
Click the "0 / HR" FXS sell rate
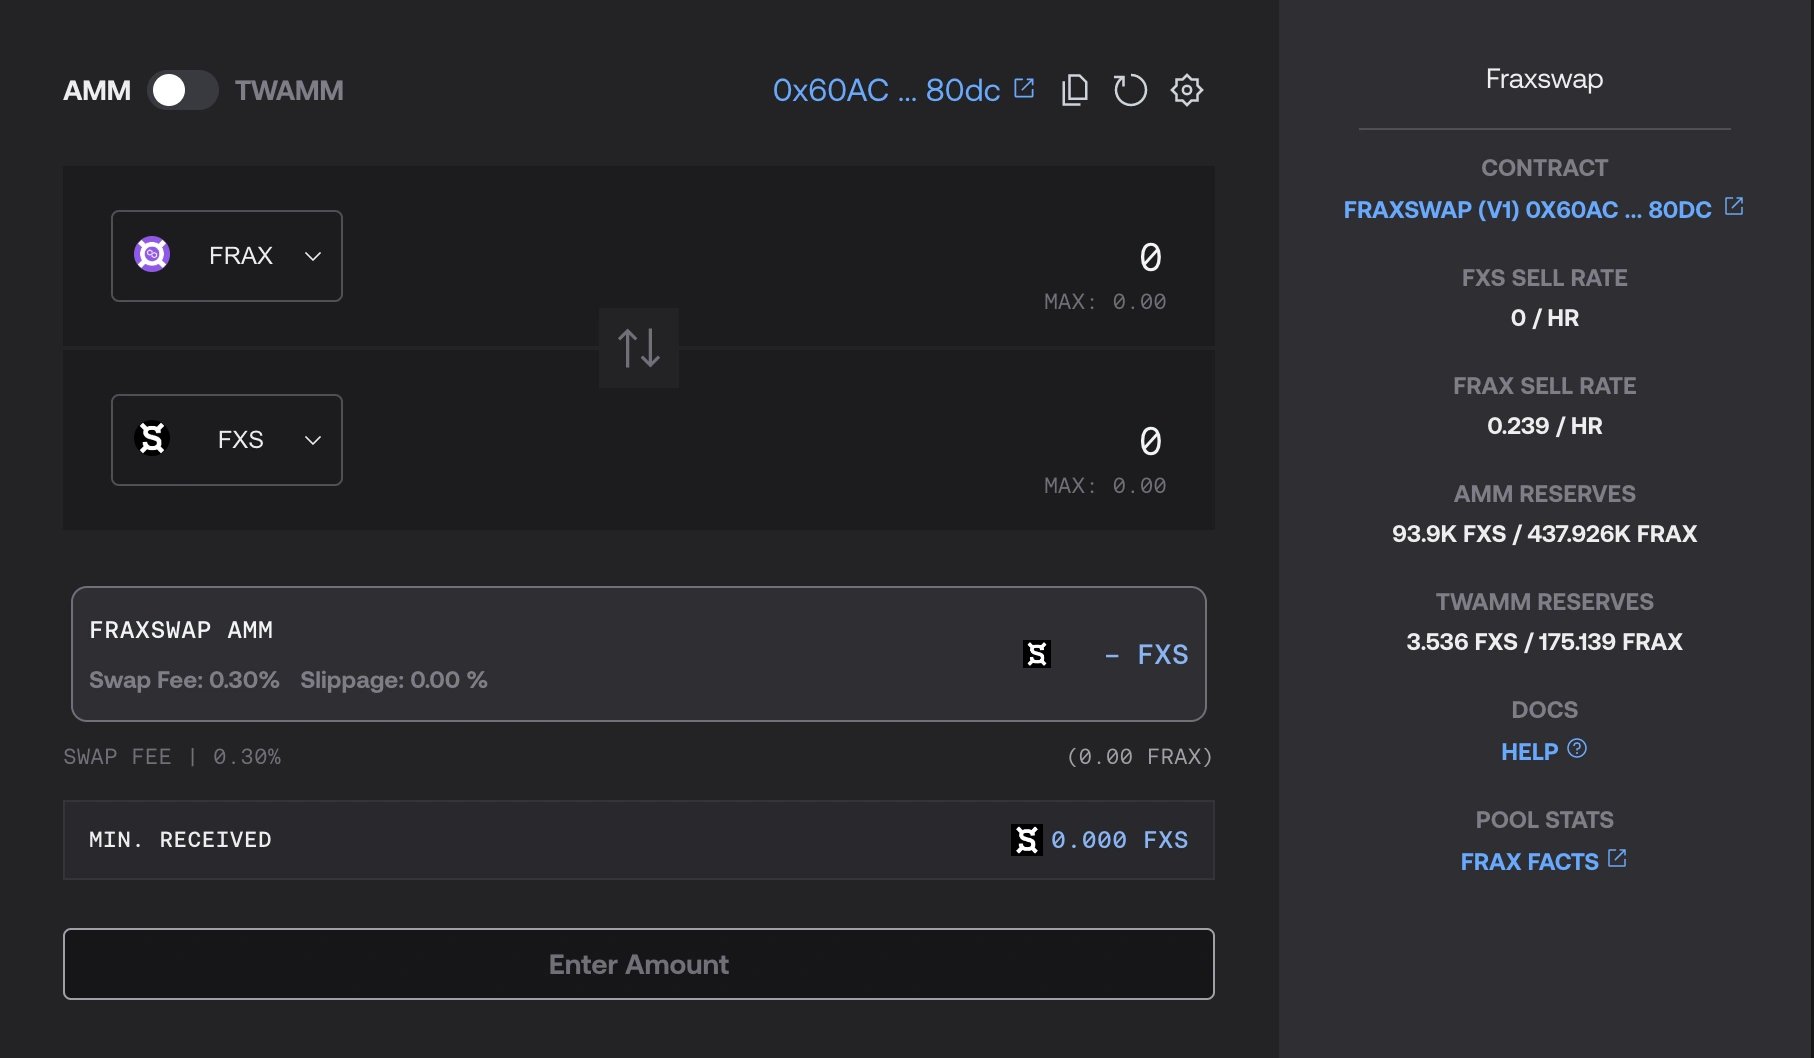click(x=1544, y=318)
